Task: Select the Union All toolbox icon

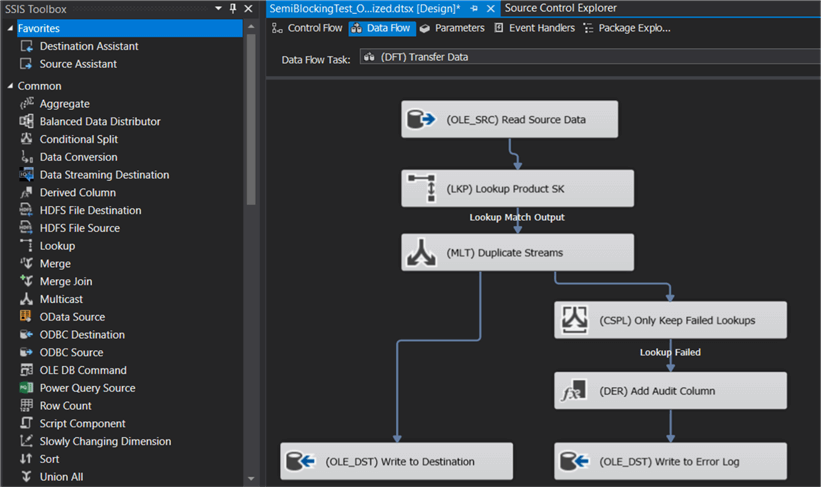Action: 27,477
